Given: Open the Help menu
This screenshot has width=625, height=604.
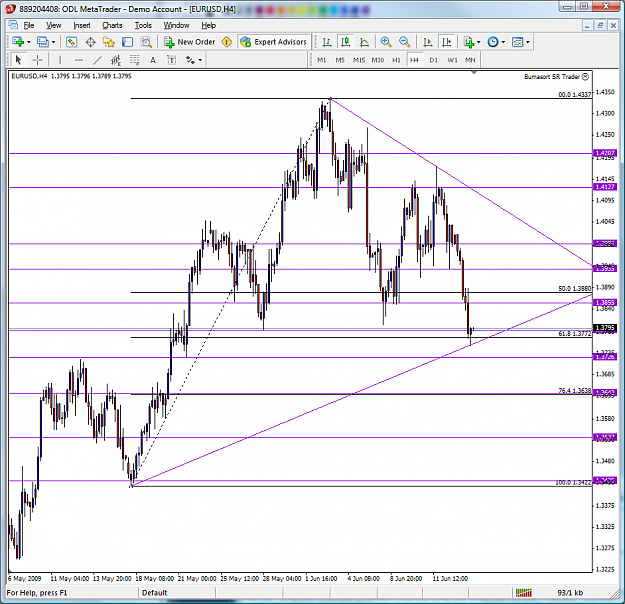Looking at the screenshot, I should pos(208,26).
